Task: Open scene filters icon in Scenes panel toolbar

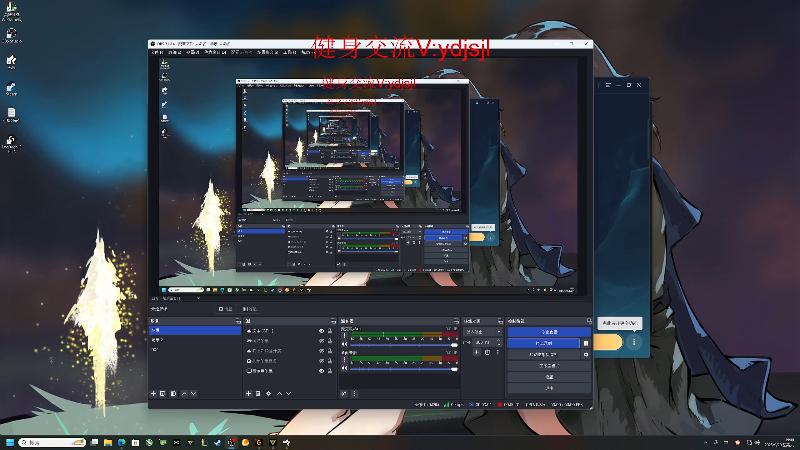Action: (x=173, y=393)
